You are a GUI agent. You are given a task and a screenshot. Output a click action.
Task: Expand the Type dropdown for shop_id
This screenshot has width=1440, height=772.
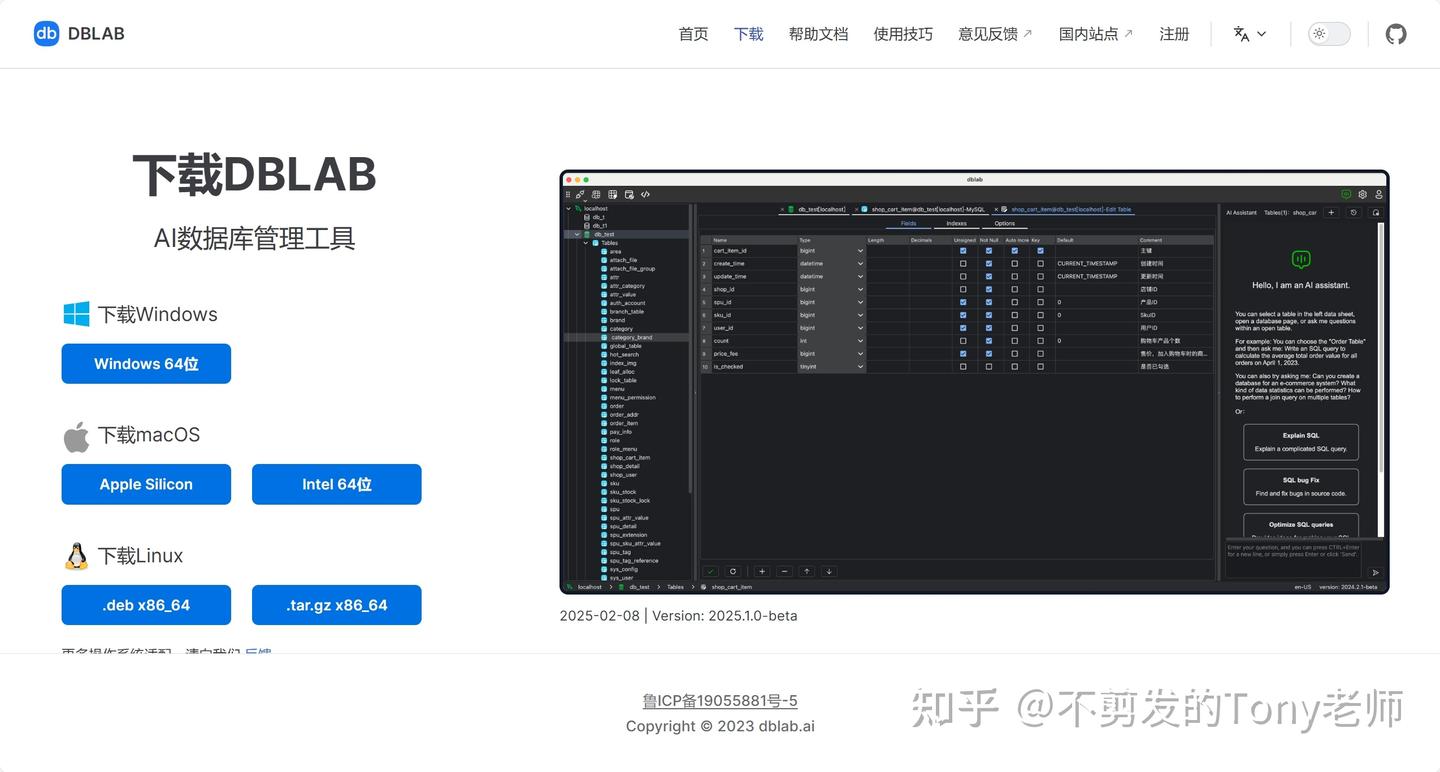[860, 289]
